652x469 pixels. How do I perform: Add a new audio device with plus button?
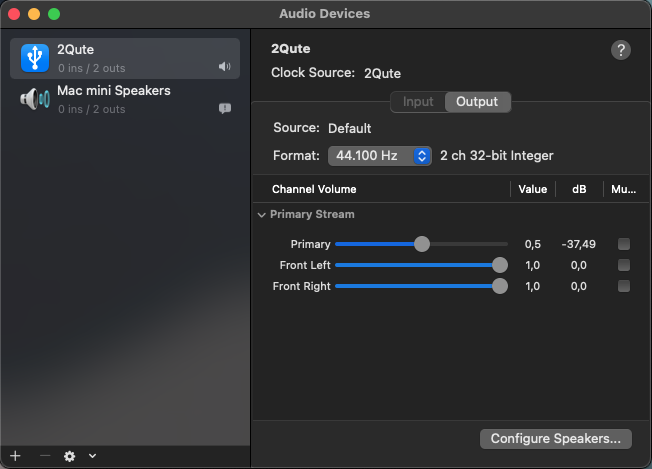[x=15, y=456]
